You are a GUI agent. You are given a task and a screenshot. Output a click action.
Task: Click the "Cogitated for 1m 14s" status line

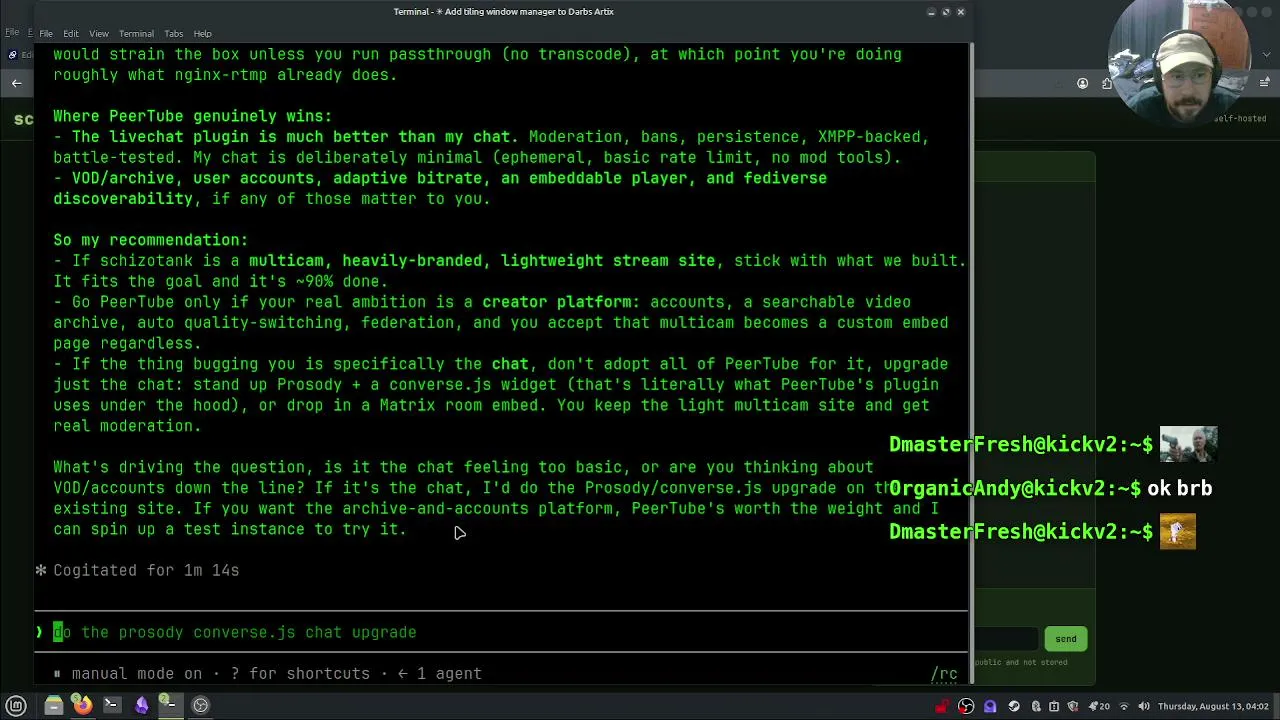tap(146, 570)
